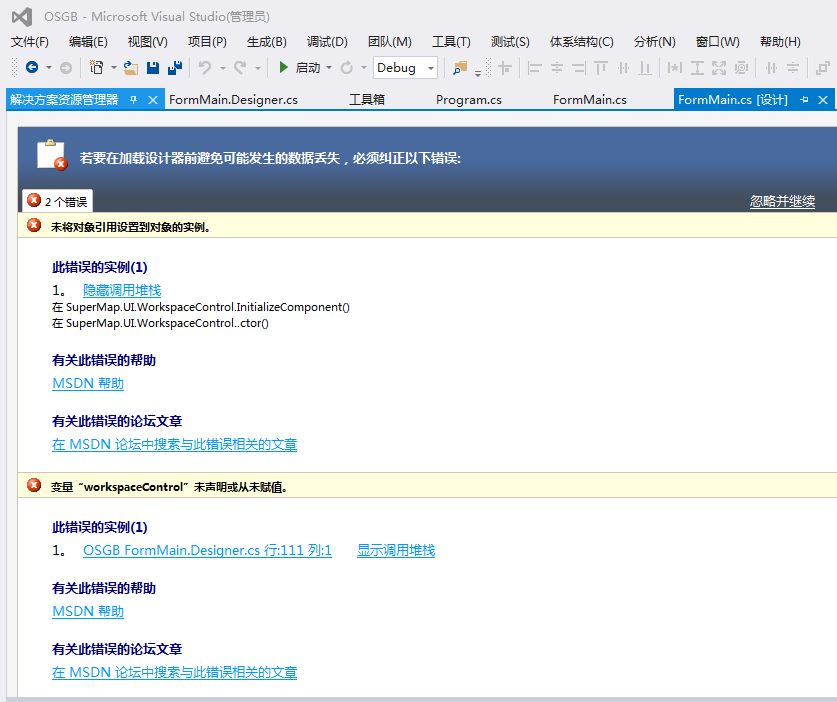Image resolution: width=837 pixels, height=702 pixels.
Task: Open the 帮助(H) menu
Action: point(780,42)
